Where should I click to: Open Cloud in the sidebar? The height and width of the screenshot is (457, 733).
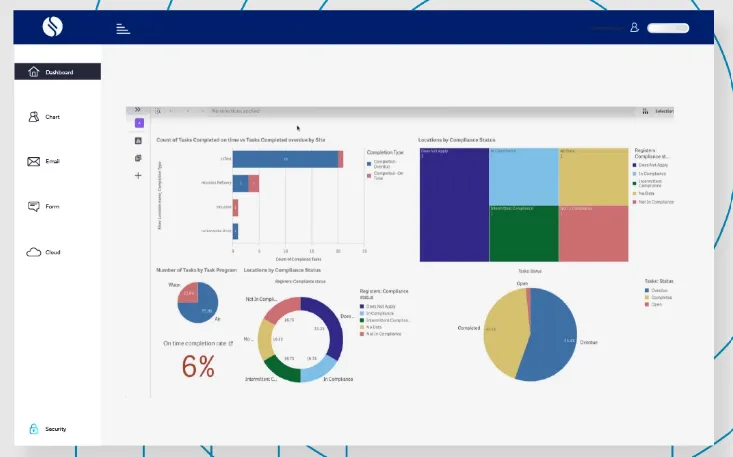click(x=53, y=252)
